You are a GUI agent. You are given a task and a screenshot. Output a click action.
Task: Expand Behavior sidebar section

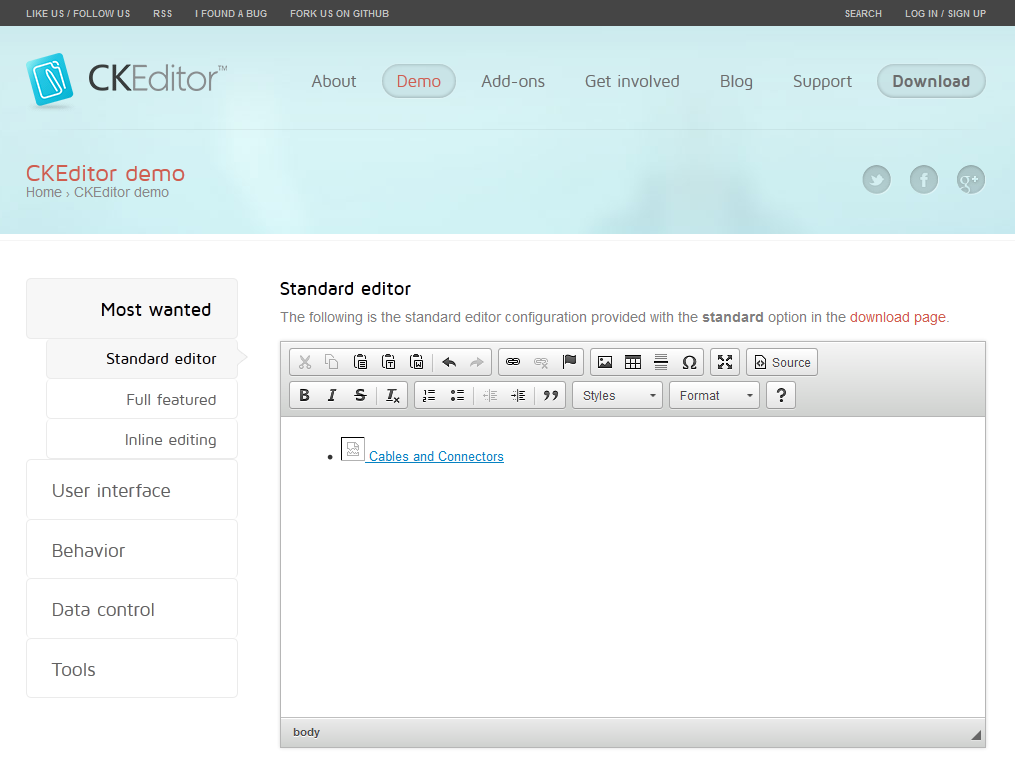[x=132, y=550]
